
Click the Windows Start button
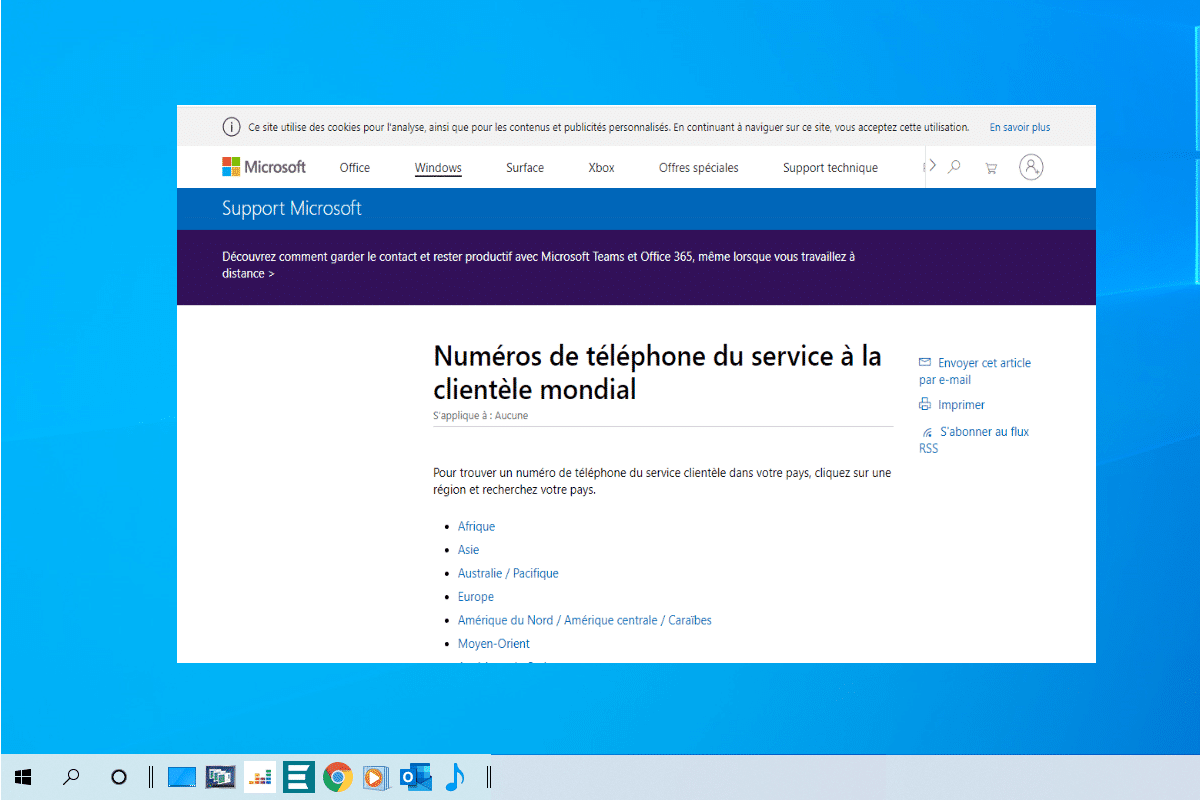pyautogui.click(x=23, y=777)
